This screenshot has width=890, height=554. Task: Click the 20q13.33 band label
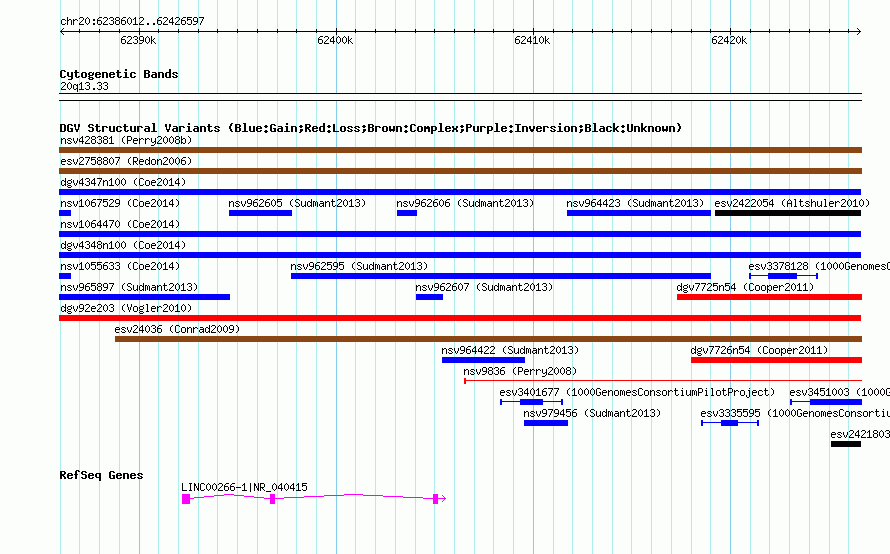pos(84,86)
